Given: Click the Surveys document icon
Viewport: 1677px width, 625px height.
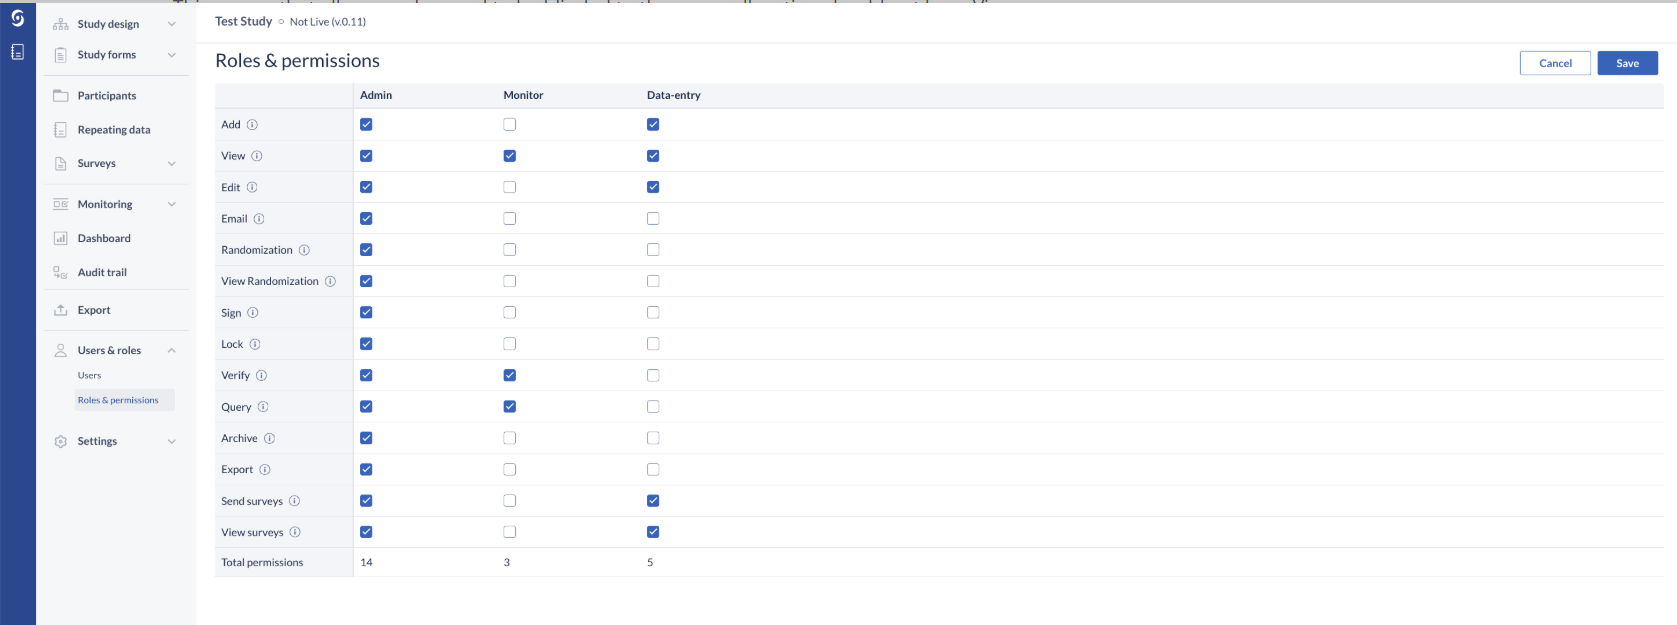Looking at the screenshot, I should click(60, 164).
